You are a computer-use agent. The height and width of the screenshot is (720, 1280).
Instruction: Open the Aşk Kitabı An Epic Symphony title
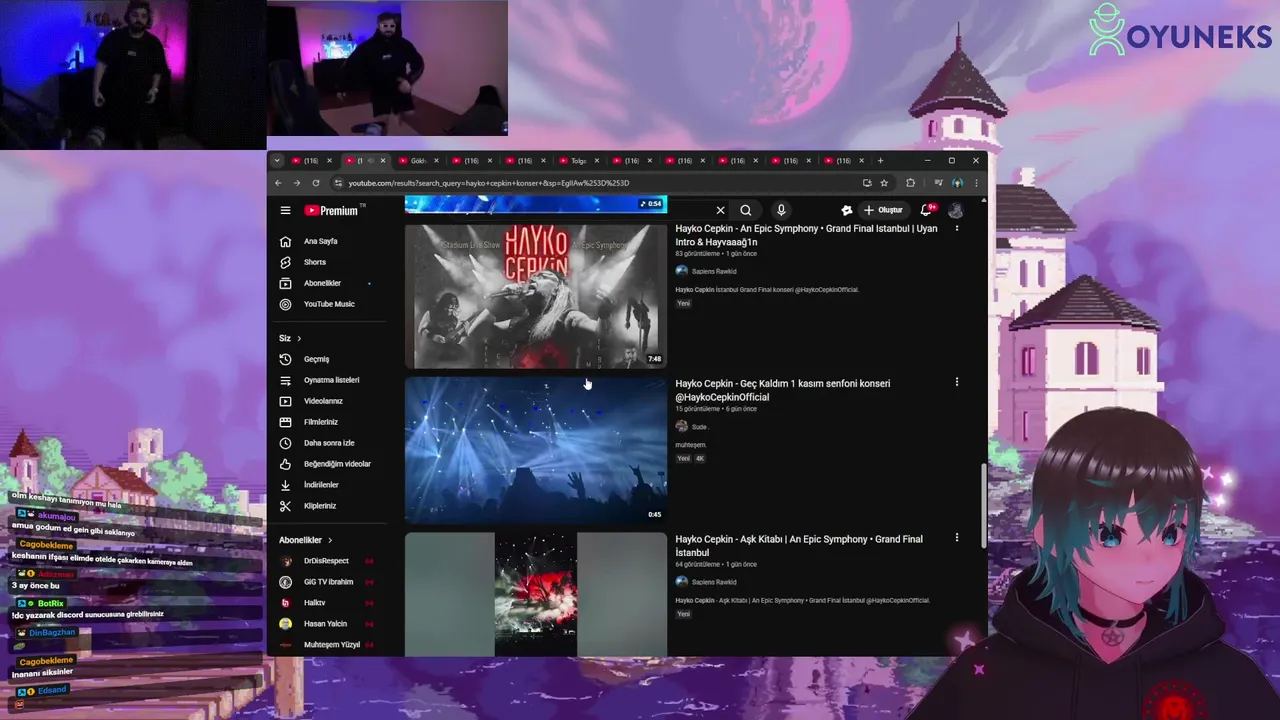click(799, 546)
